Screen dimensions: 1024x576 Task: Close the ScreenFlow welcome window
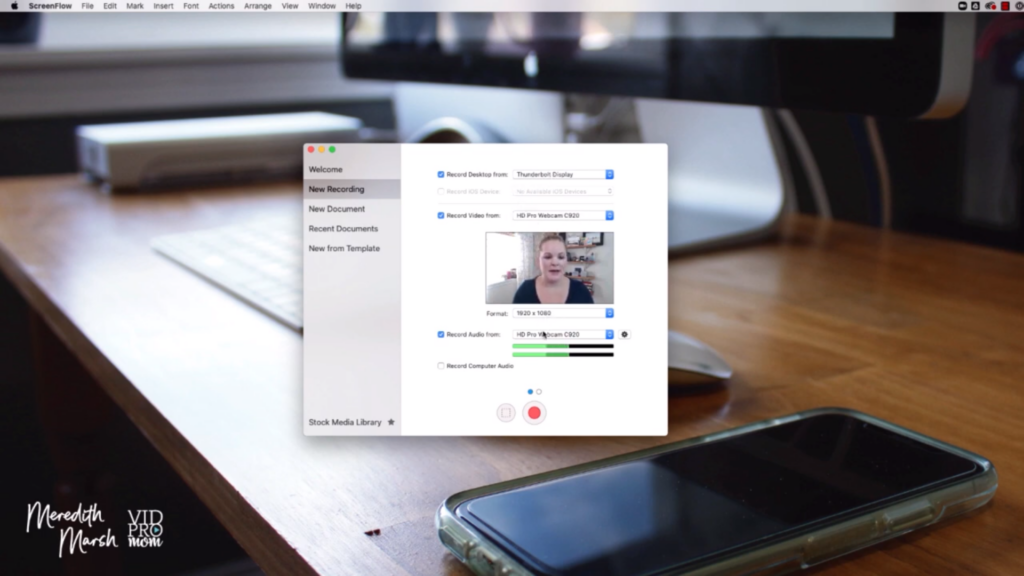point(312,150)
